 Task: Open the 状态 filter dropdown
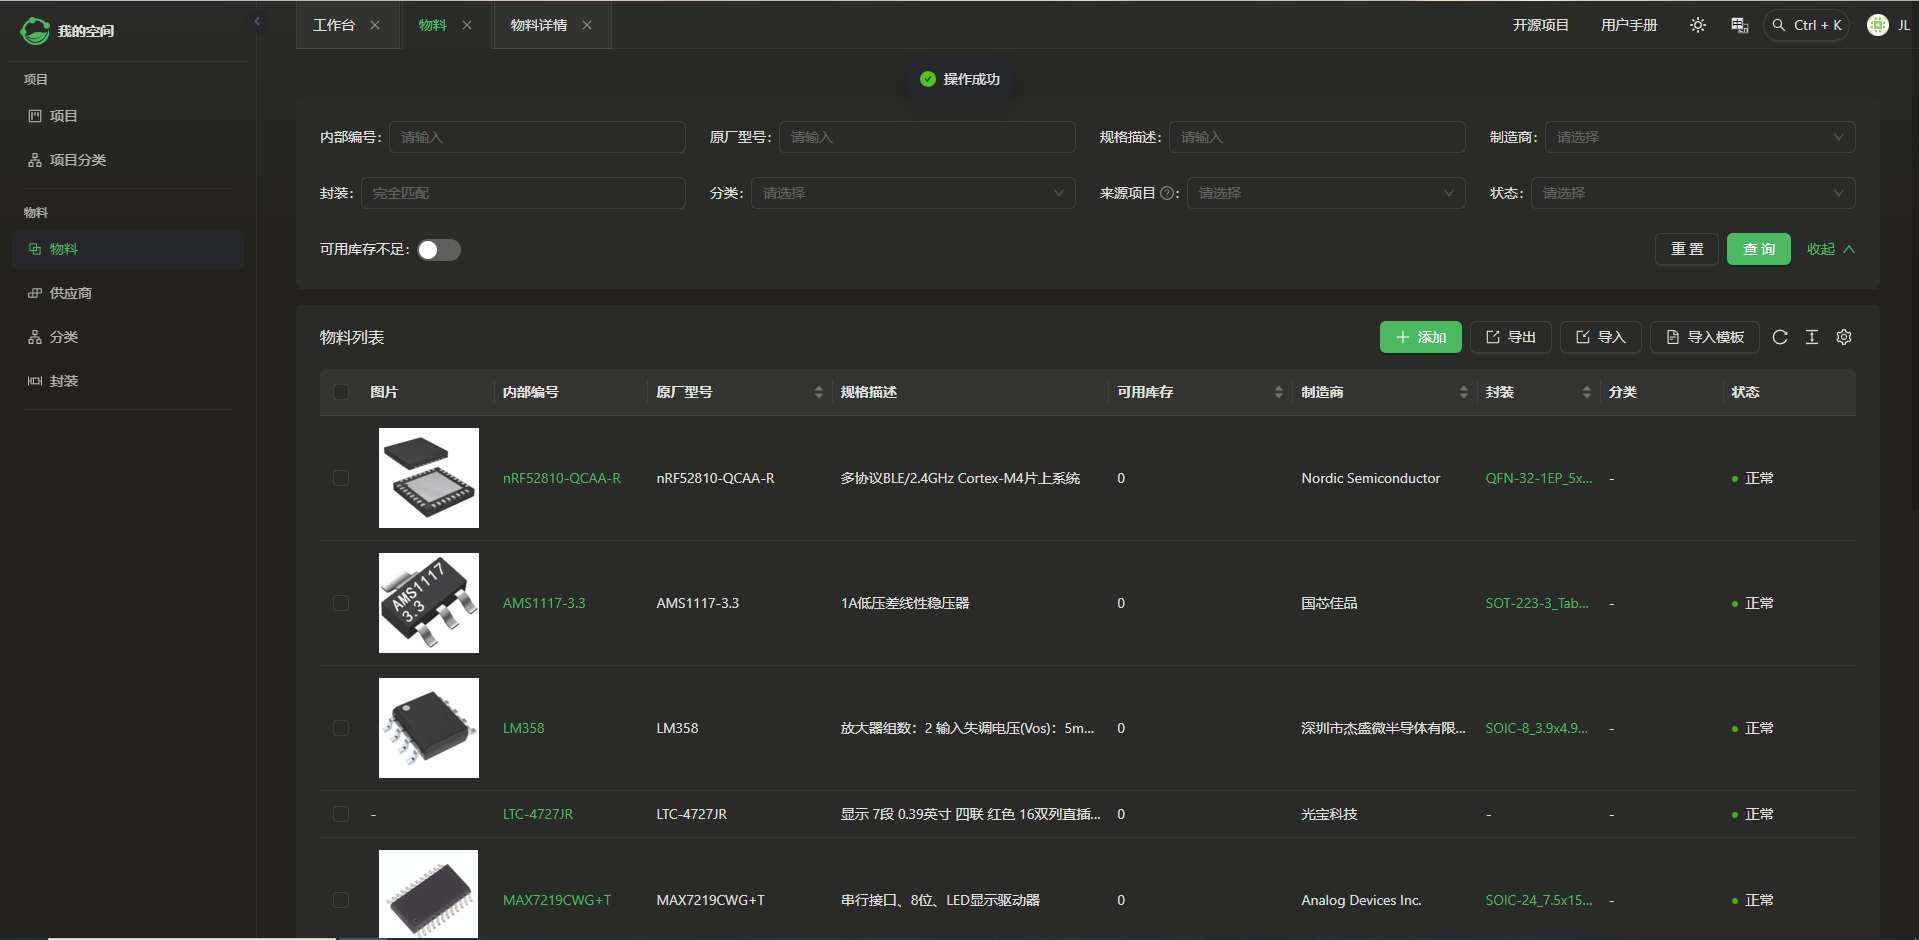pyautogui.click(x=1692, y=193)
